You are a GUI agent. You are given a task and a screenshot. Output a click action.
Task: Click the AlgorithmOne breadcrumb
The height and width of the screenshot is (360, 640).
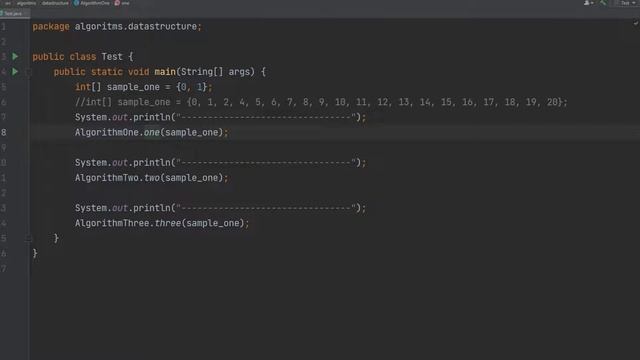click(x=95, y=3)
